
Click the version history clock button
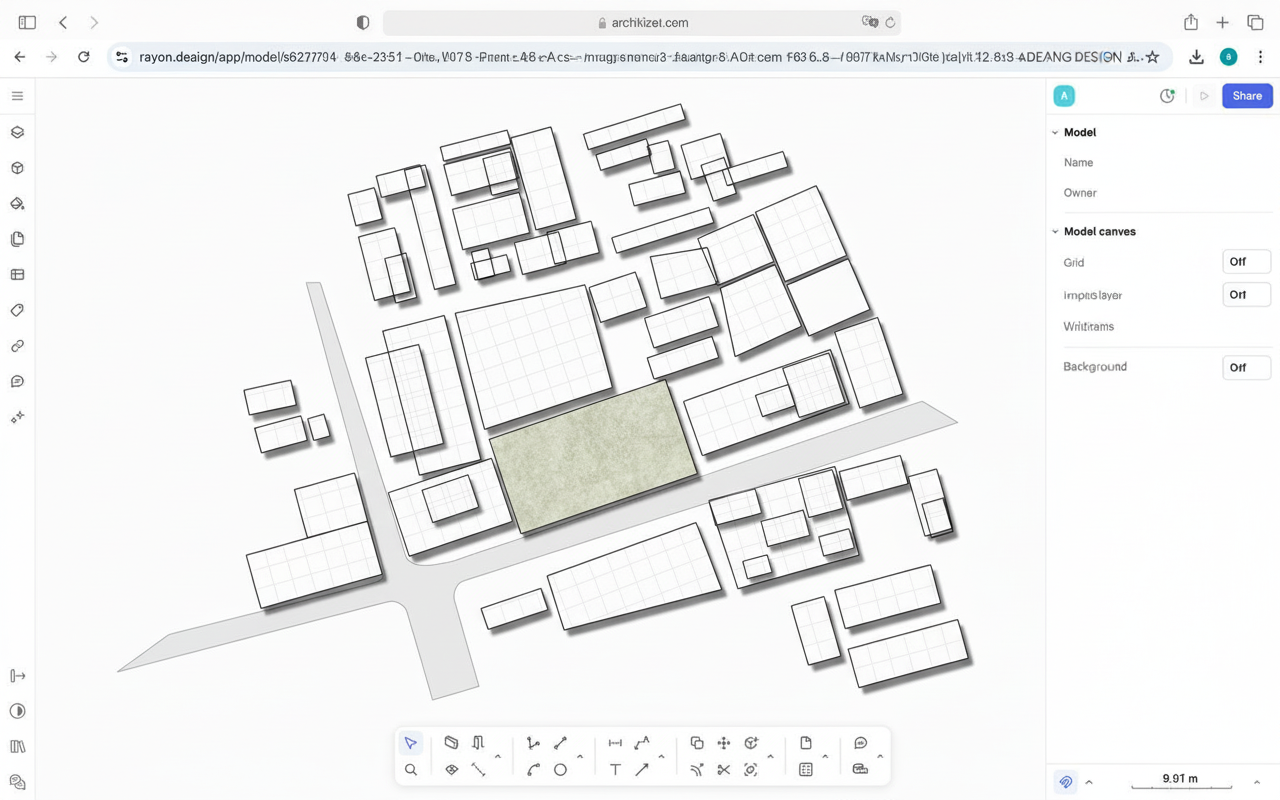point(1167,96)
